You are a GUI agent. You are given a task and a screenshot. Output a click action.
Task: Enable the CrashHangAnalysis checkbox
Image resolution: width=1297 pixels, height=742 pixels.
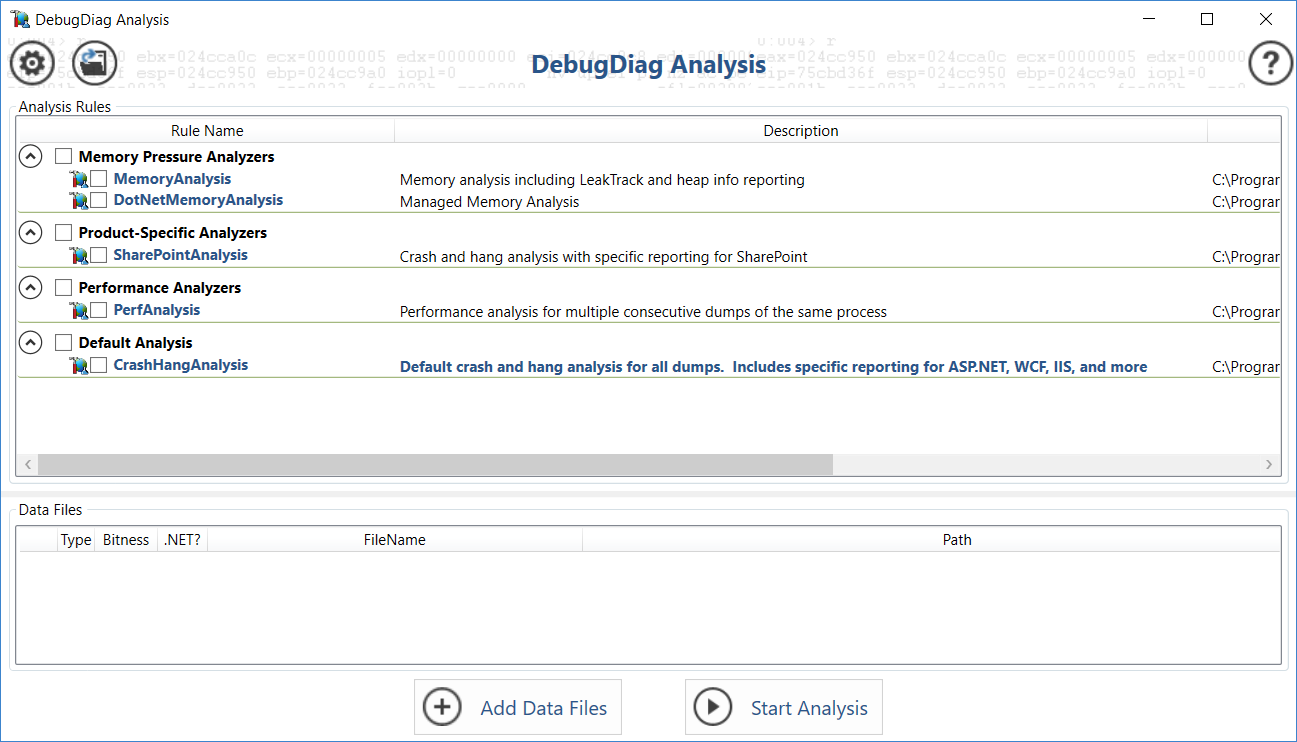coord(99,364)
